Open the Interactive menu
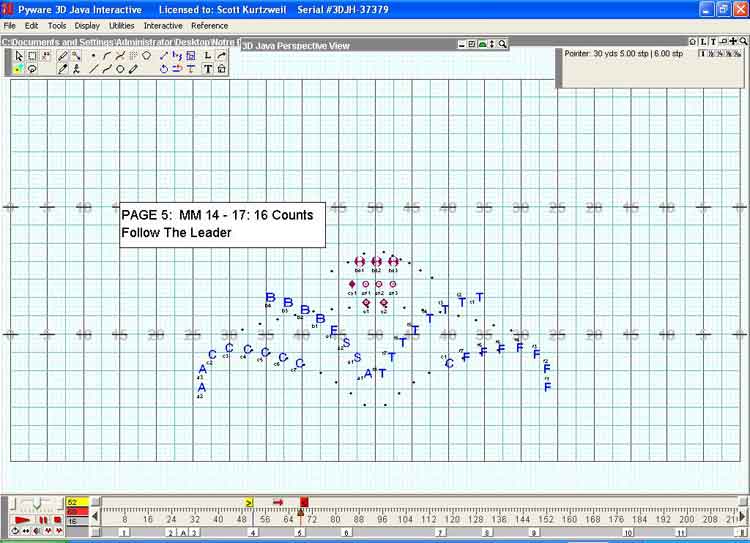750x543 pixels. coord(163,25)
